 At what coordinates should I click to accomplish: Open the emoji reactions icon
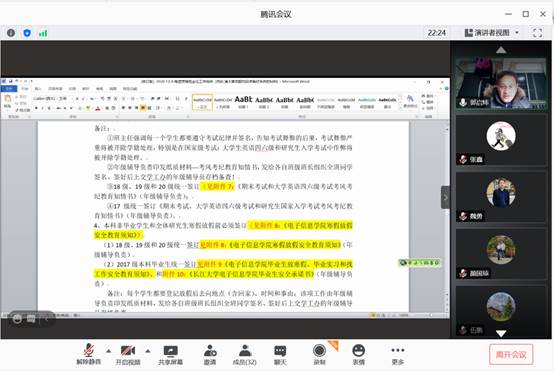(x=358, y=355)
